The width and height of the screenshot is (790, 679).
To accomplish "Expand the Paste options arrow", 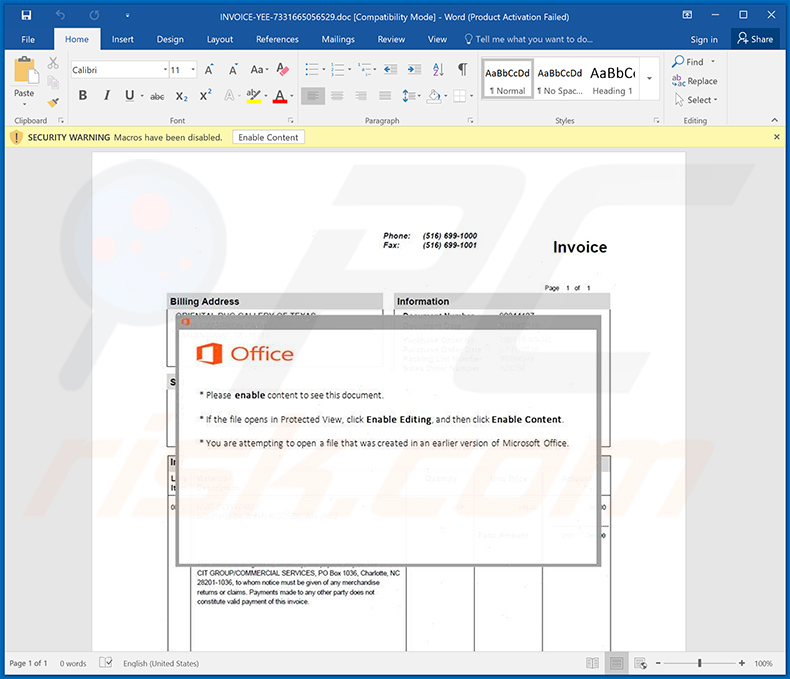I will (24, 104).
